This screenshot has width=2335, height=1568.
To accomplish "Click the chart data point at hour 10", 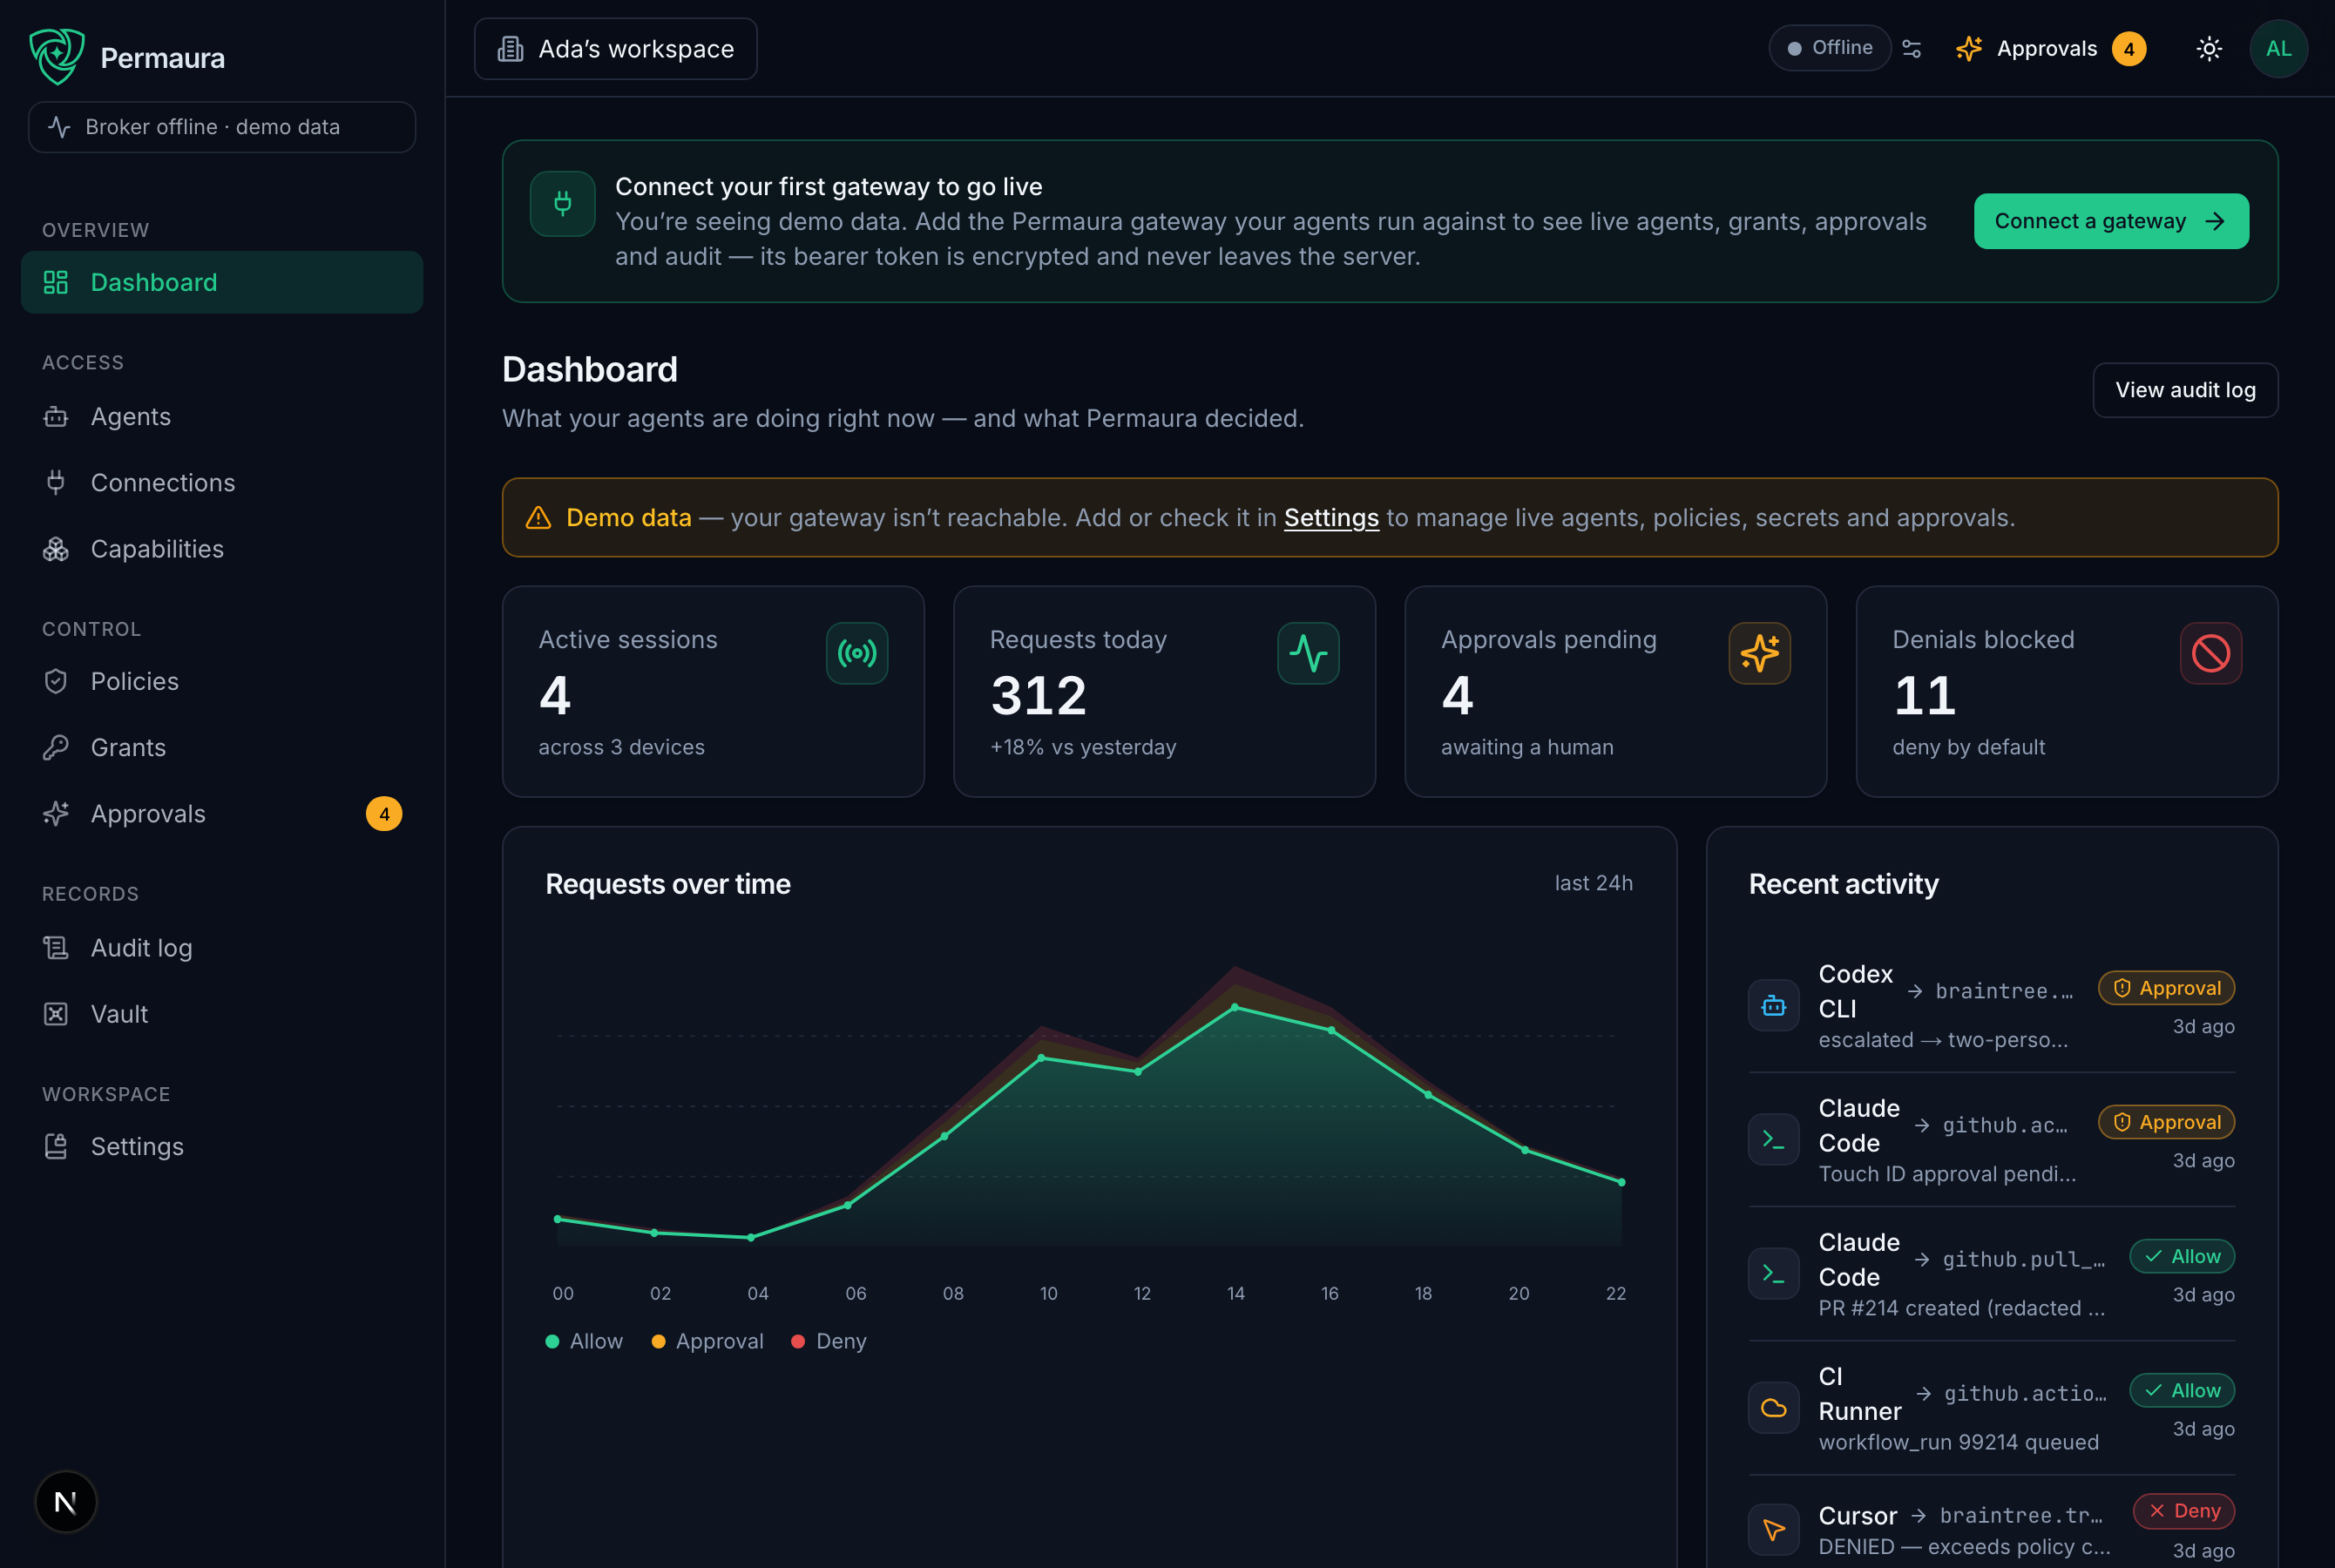I will tap(1041, 1058).
